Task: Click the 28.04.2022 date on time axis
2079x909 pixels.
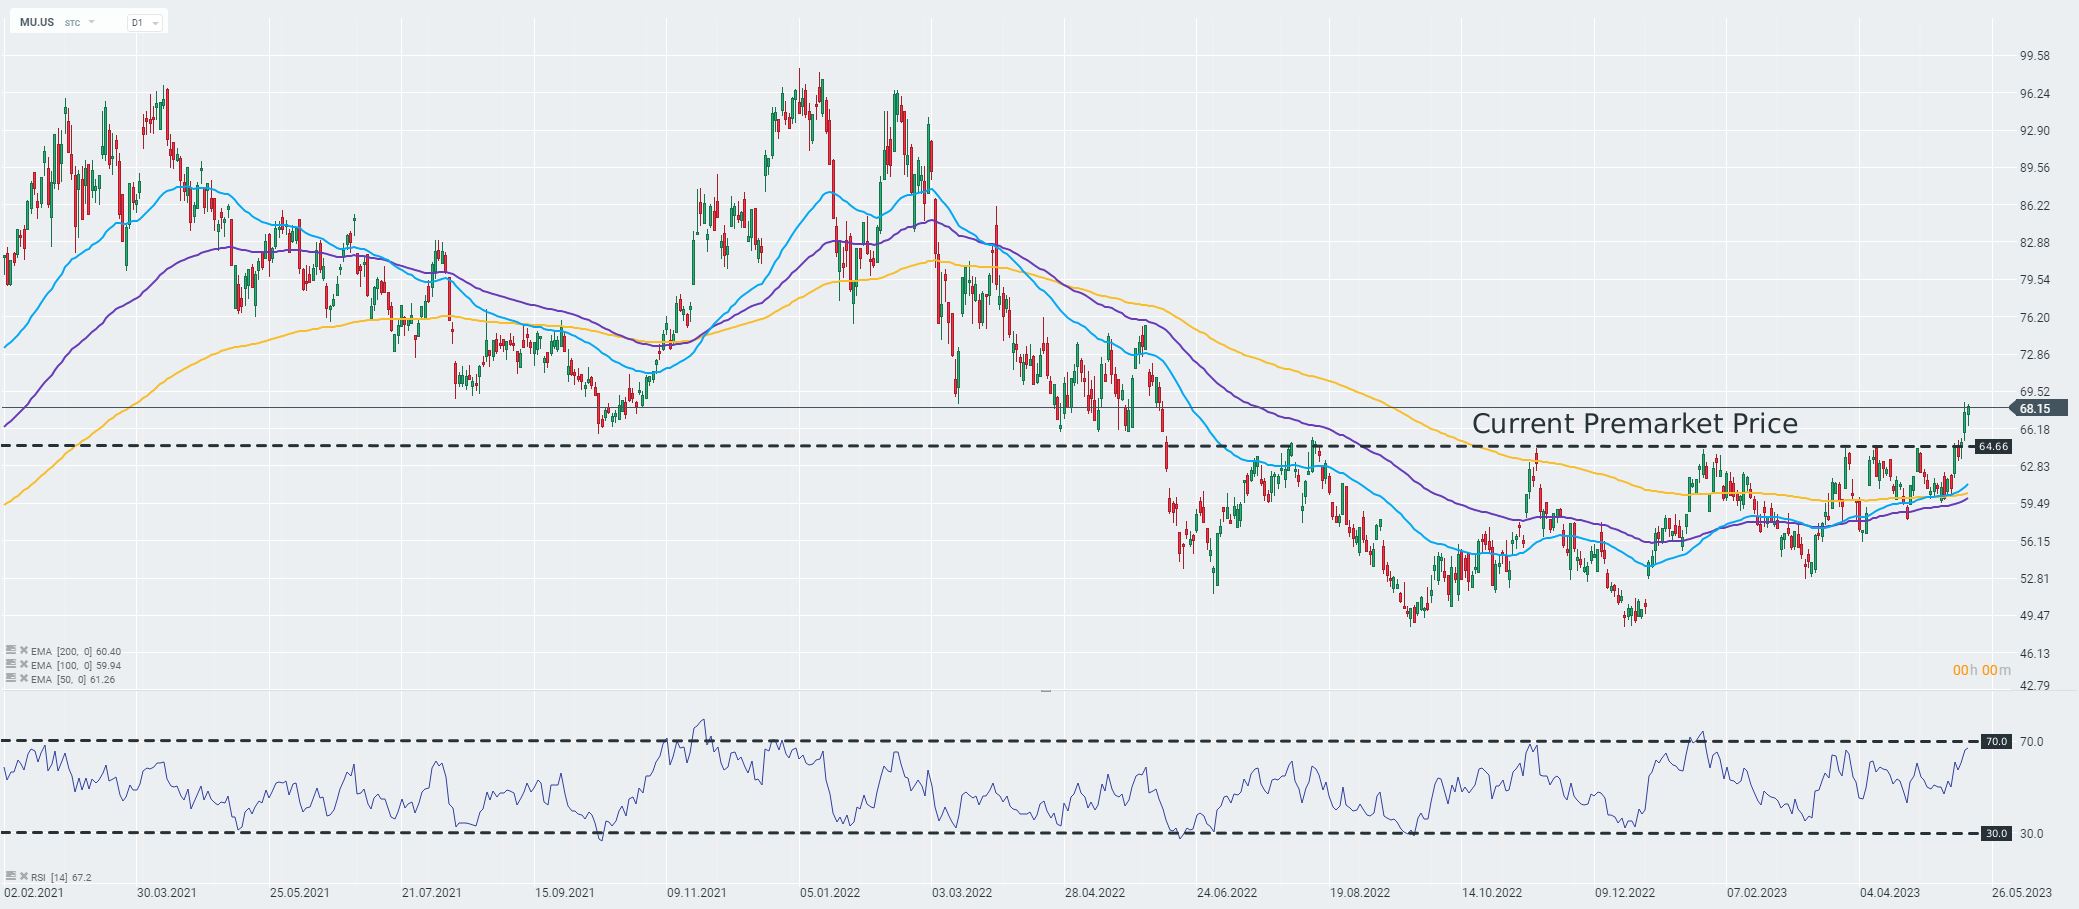Action: (x=1095, y=893)
